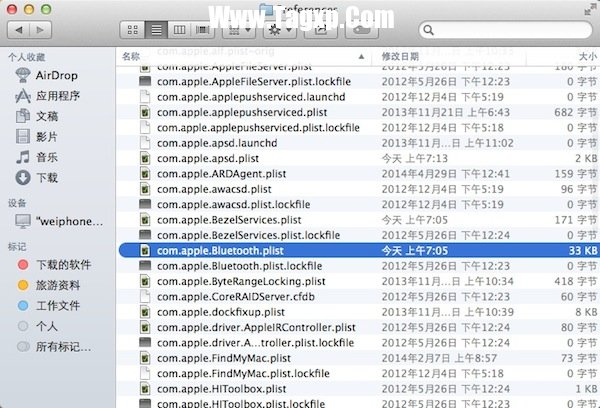
Task: Click the date 2014年4月29日 下午12:41
Action: click(x=446, y=174)
